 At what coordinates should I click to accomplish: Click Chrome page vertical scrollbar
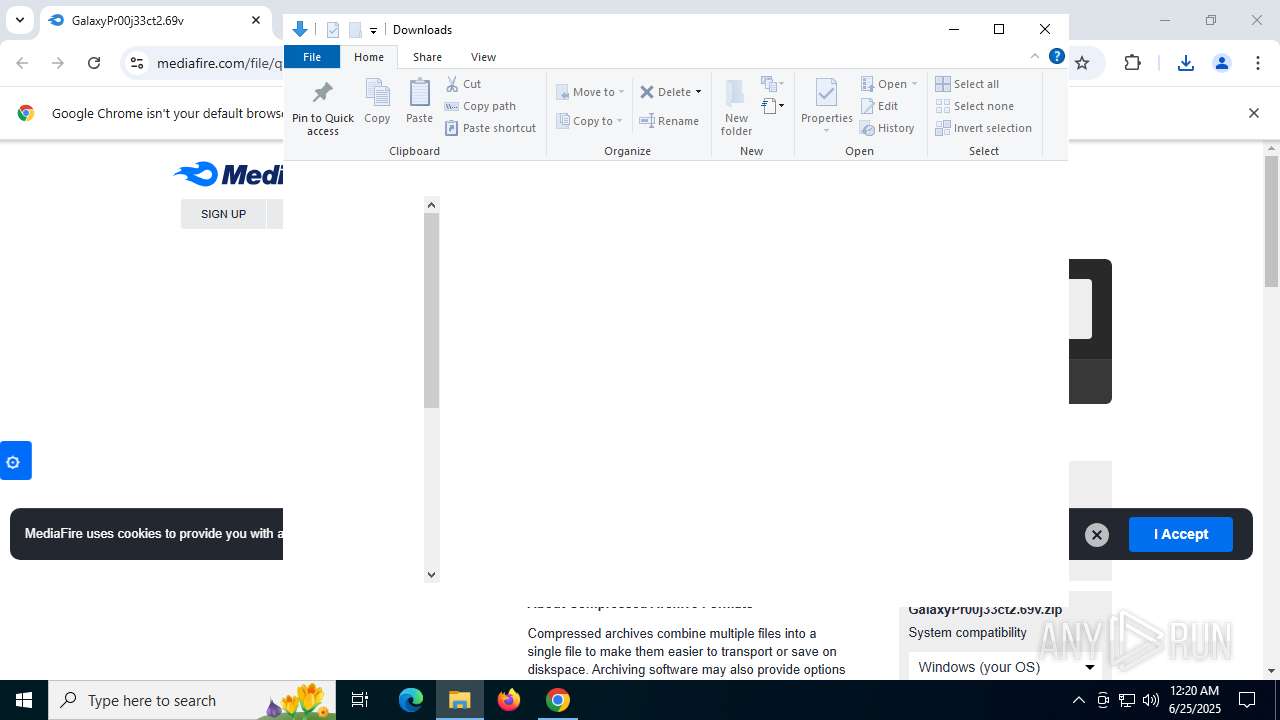click(1271, 221)
